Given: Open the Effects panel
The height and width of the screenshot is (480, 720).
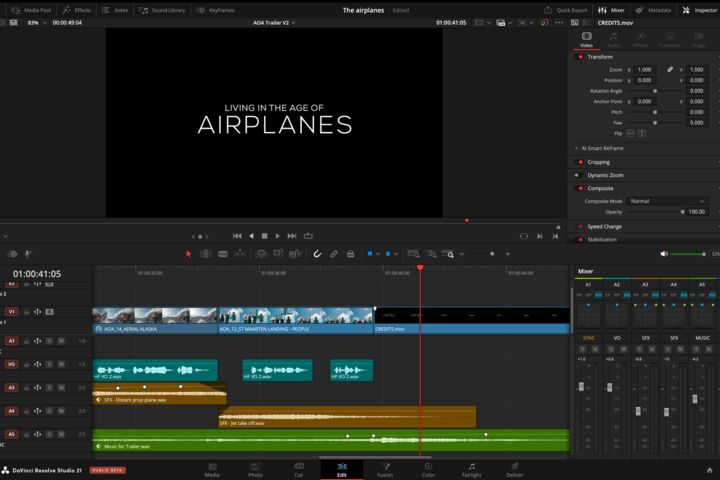Looking at the screenshot, I should pos(76,10).
